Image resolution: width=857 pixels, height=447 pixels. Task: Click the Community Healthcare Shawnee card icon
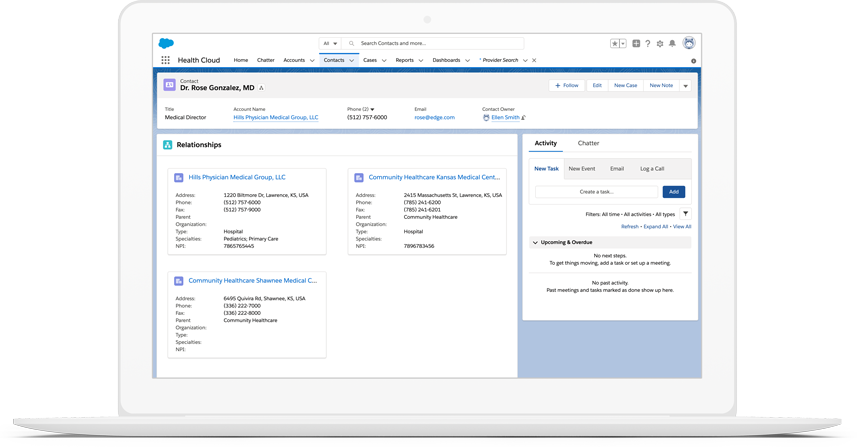179,281
